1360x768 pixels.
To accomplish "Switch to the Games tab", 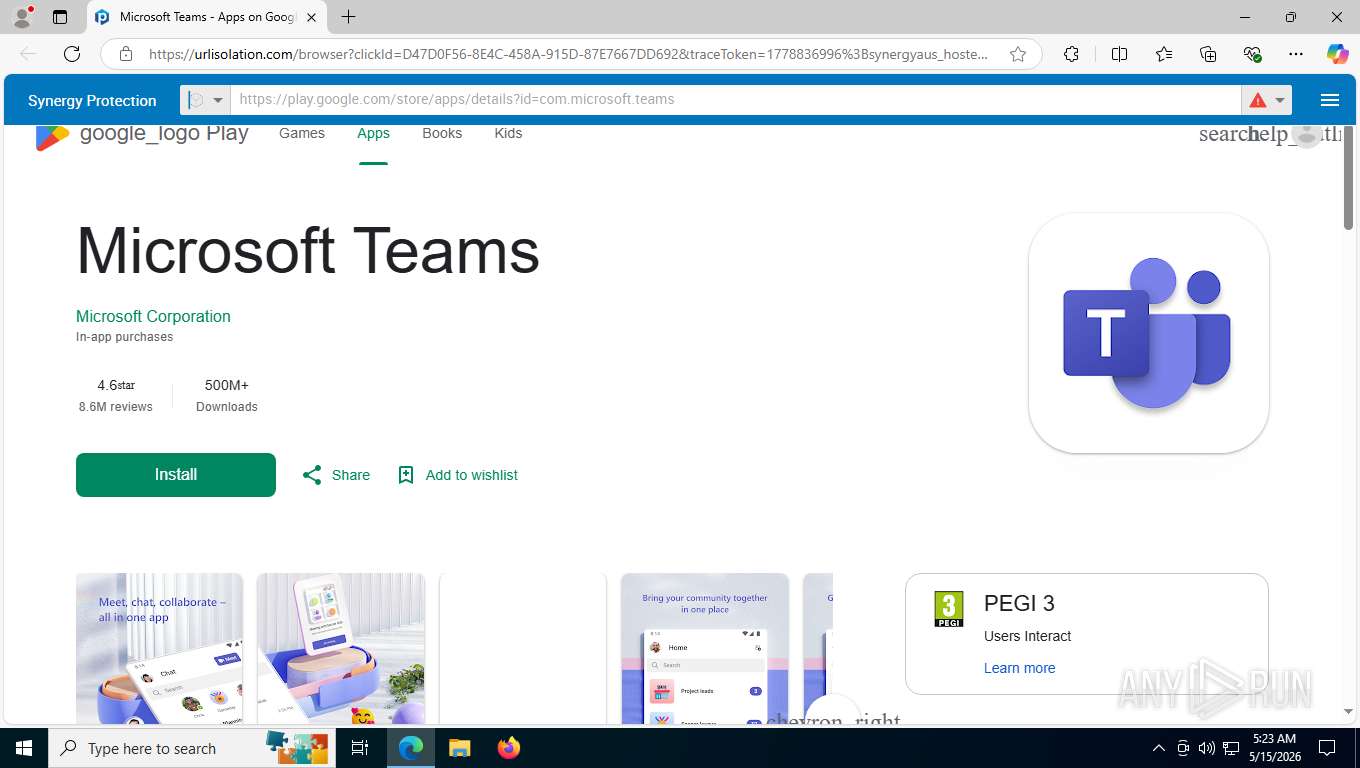I will point(302,133).
